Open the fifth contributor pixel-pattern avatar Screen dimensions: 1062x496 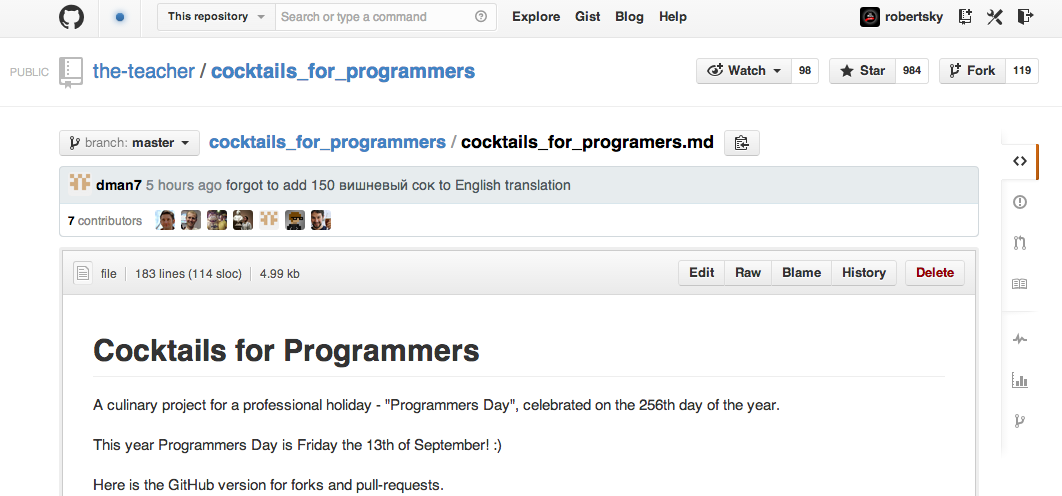pos(269,220)
